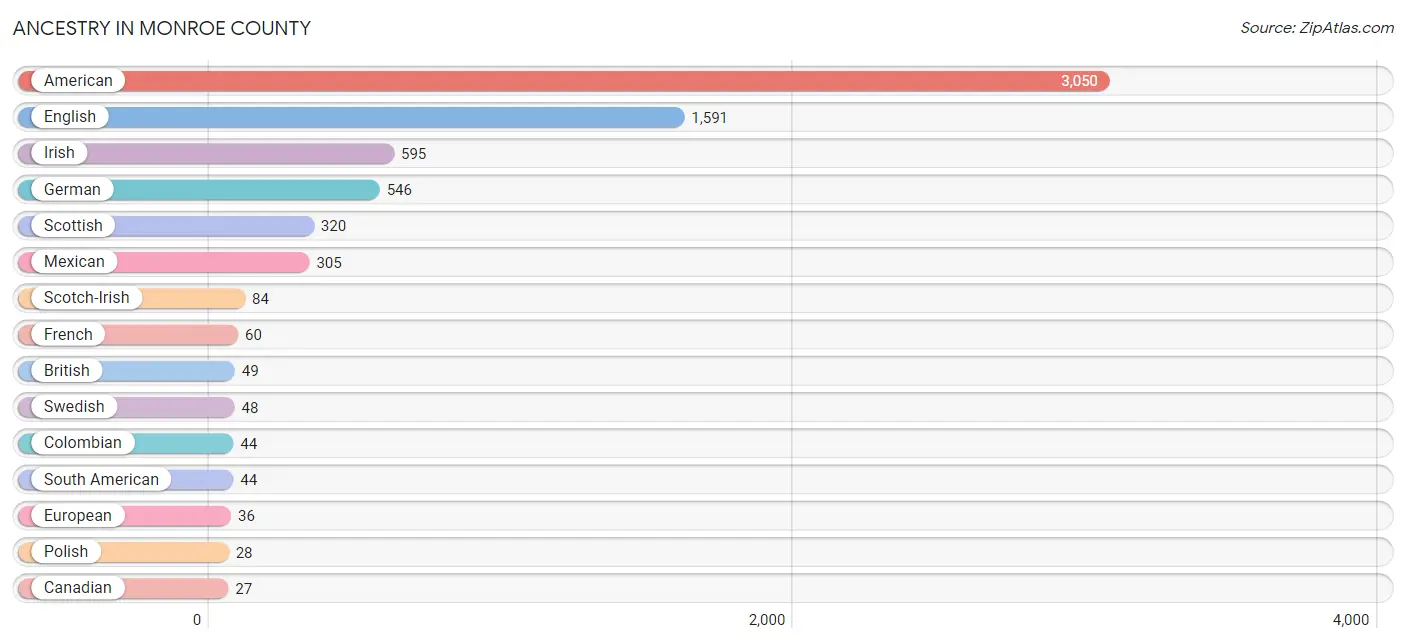Click the 49 value beside British
Viewport: 1406px width, 644px height.
250,371
